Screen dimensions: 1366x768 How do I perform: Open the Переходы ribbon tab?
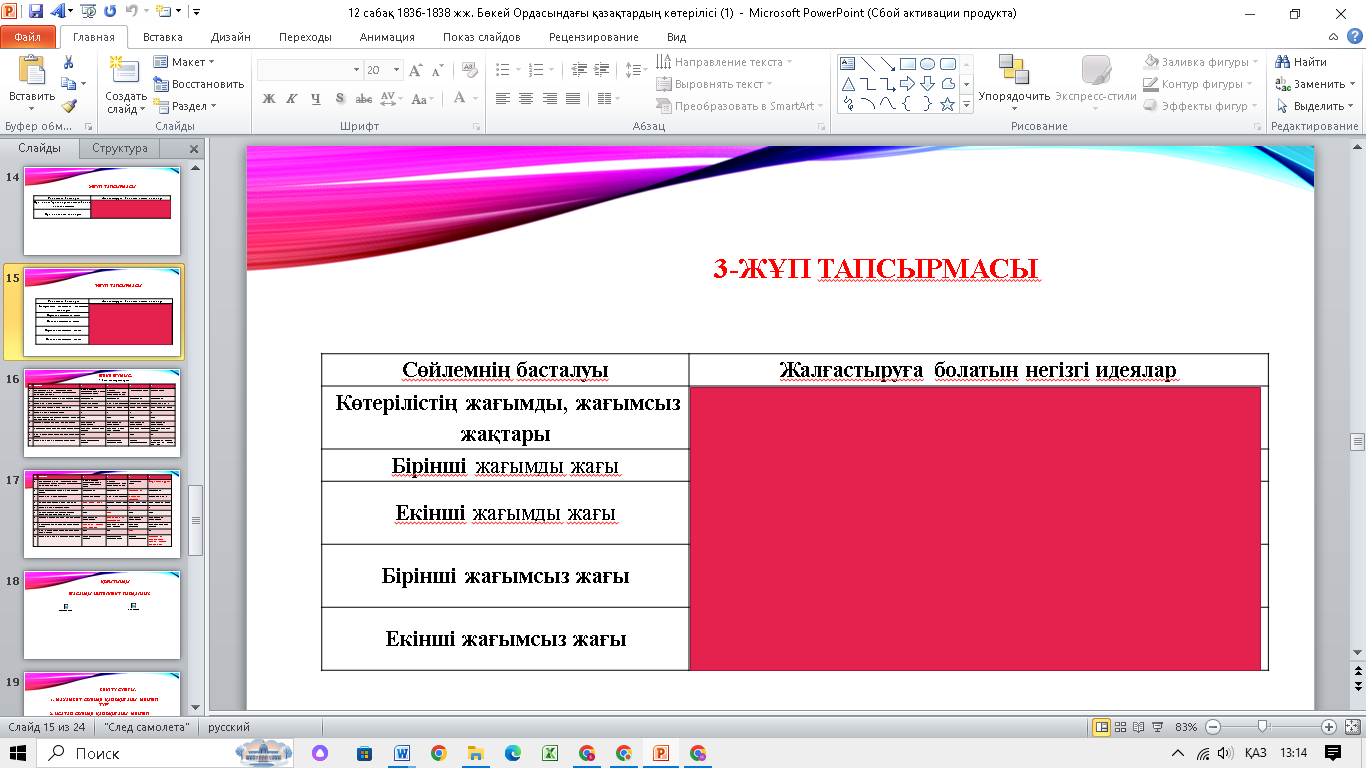point(306,37)
